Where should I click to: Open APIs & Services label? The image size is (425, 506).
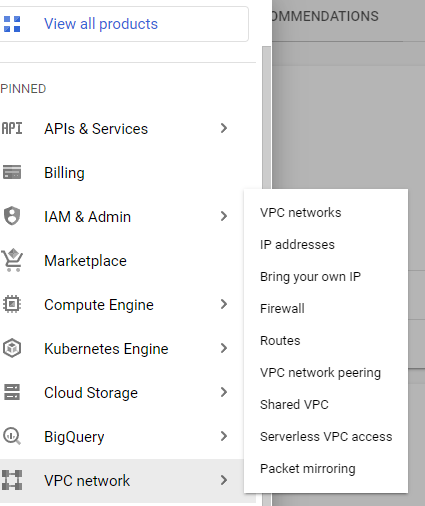[x=96, y=129]
